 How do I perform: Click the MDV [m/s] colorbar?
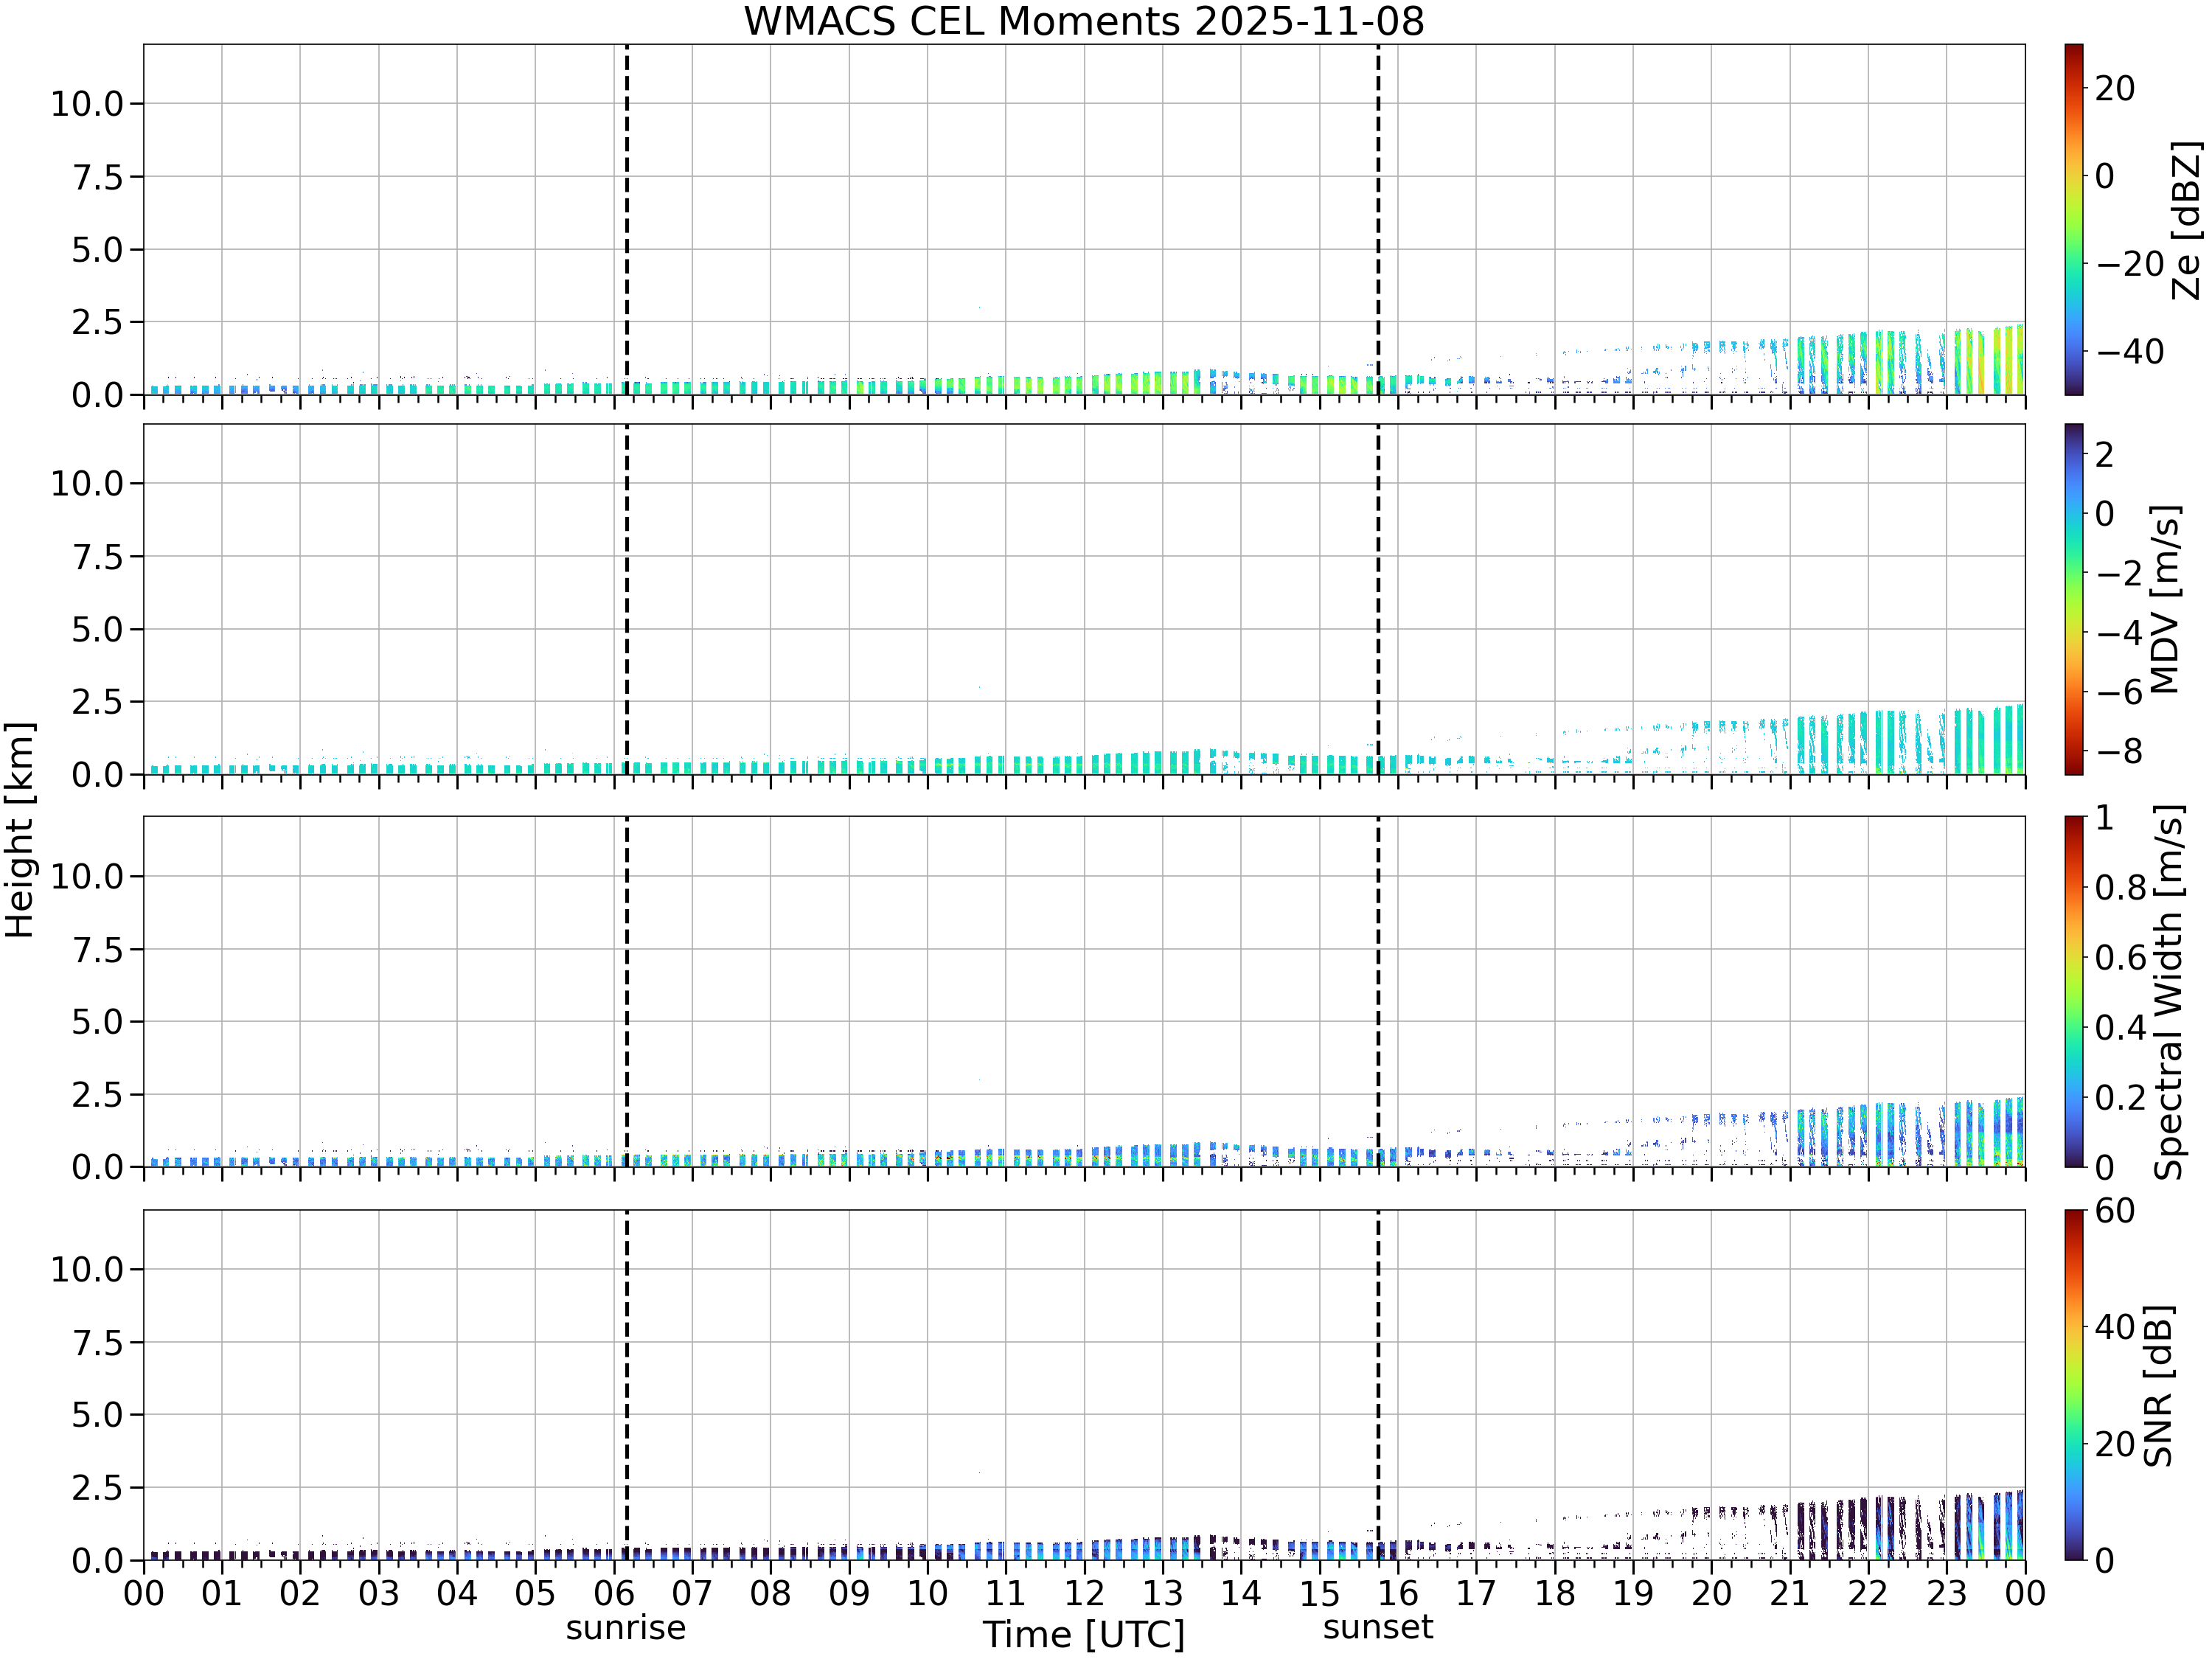[x=2074, y=599]
